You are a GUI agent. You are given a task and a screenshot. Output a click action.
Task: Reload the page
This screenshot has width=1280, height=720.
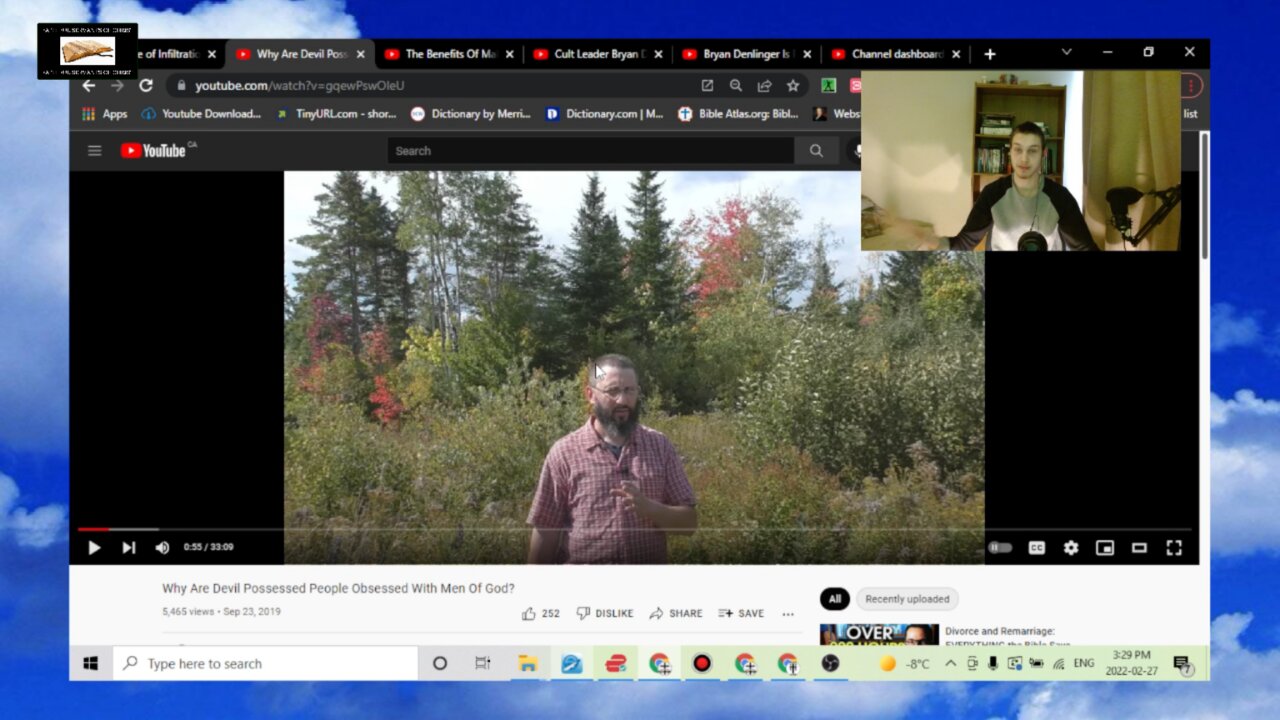(x=146, y=86)
